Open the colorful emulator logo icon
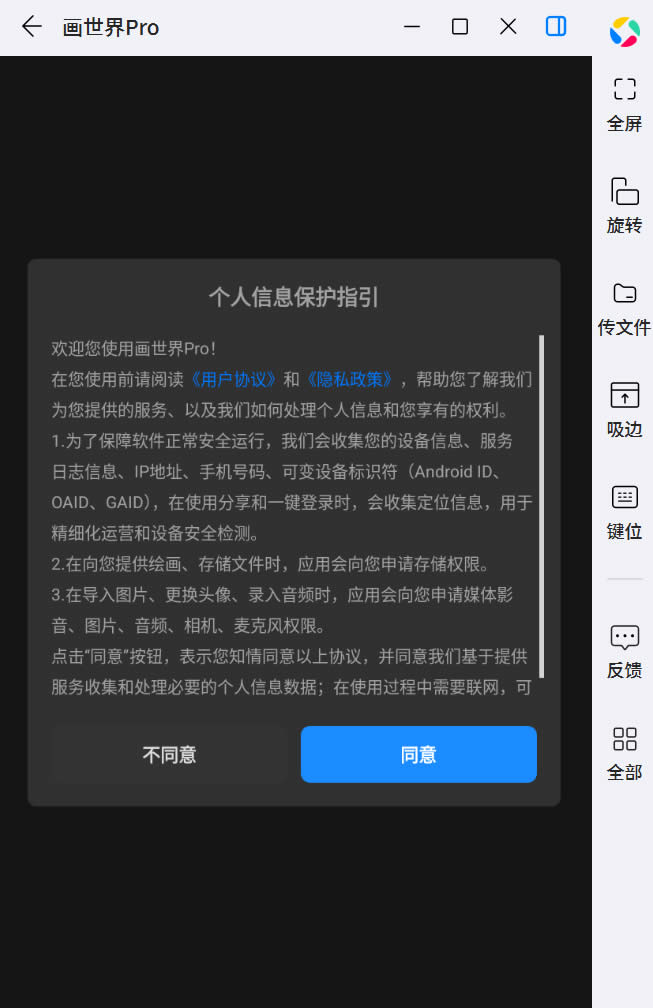 tap(625, 32)
